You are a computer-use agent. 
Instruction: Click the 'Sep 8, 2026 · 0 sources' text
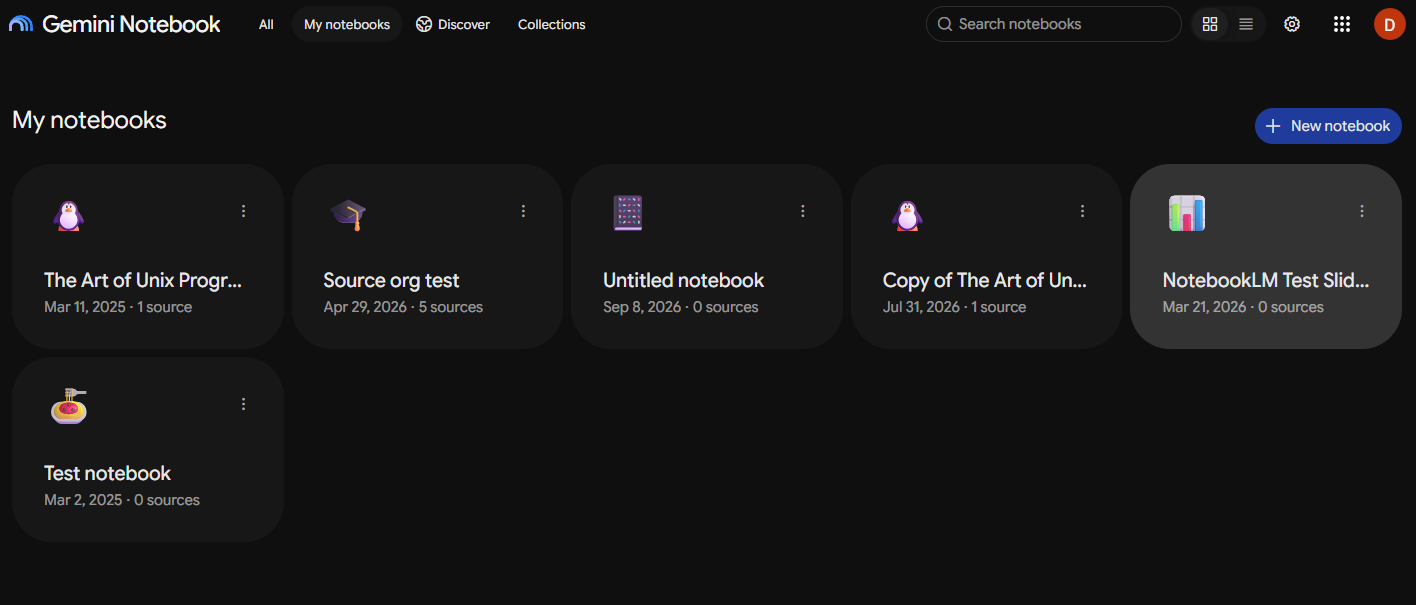click(681, 307)
